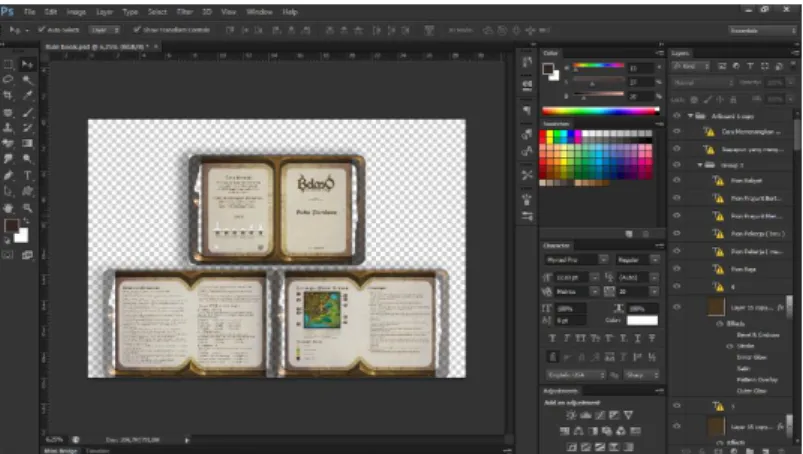Select the Clone Stamp tool
Viewport: 803px width, 454px height.
[8, 128]
